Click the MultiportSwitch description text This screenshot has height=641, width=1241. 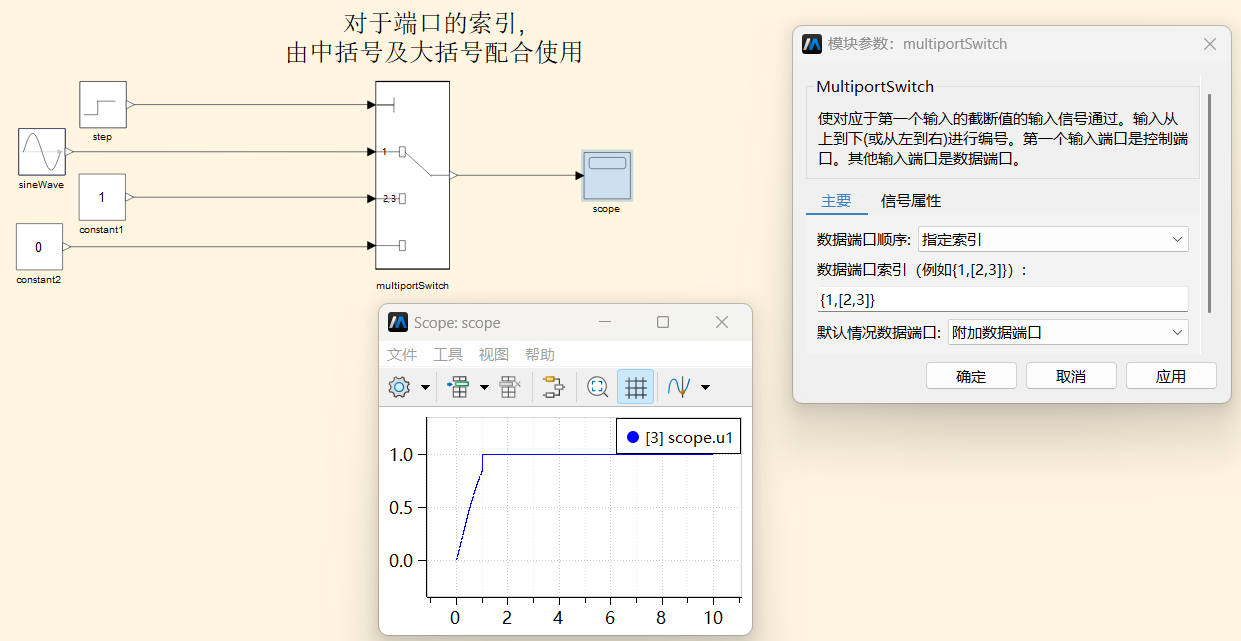tap(1003, 138)
